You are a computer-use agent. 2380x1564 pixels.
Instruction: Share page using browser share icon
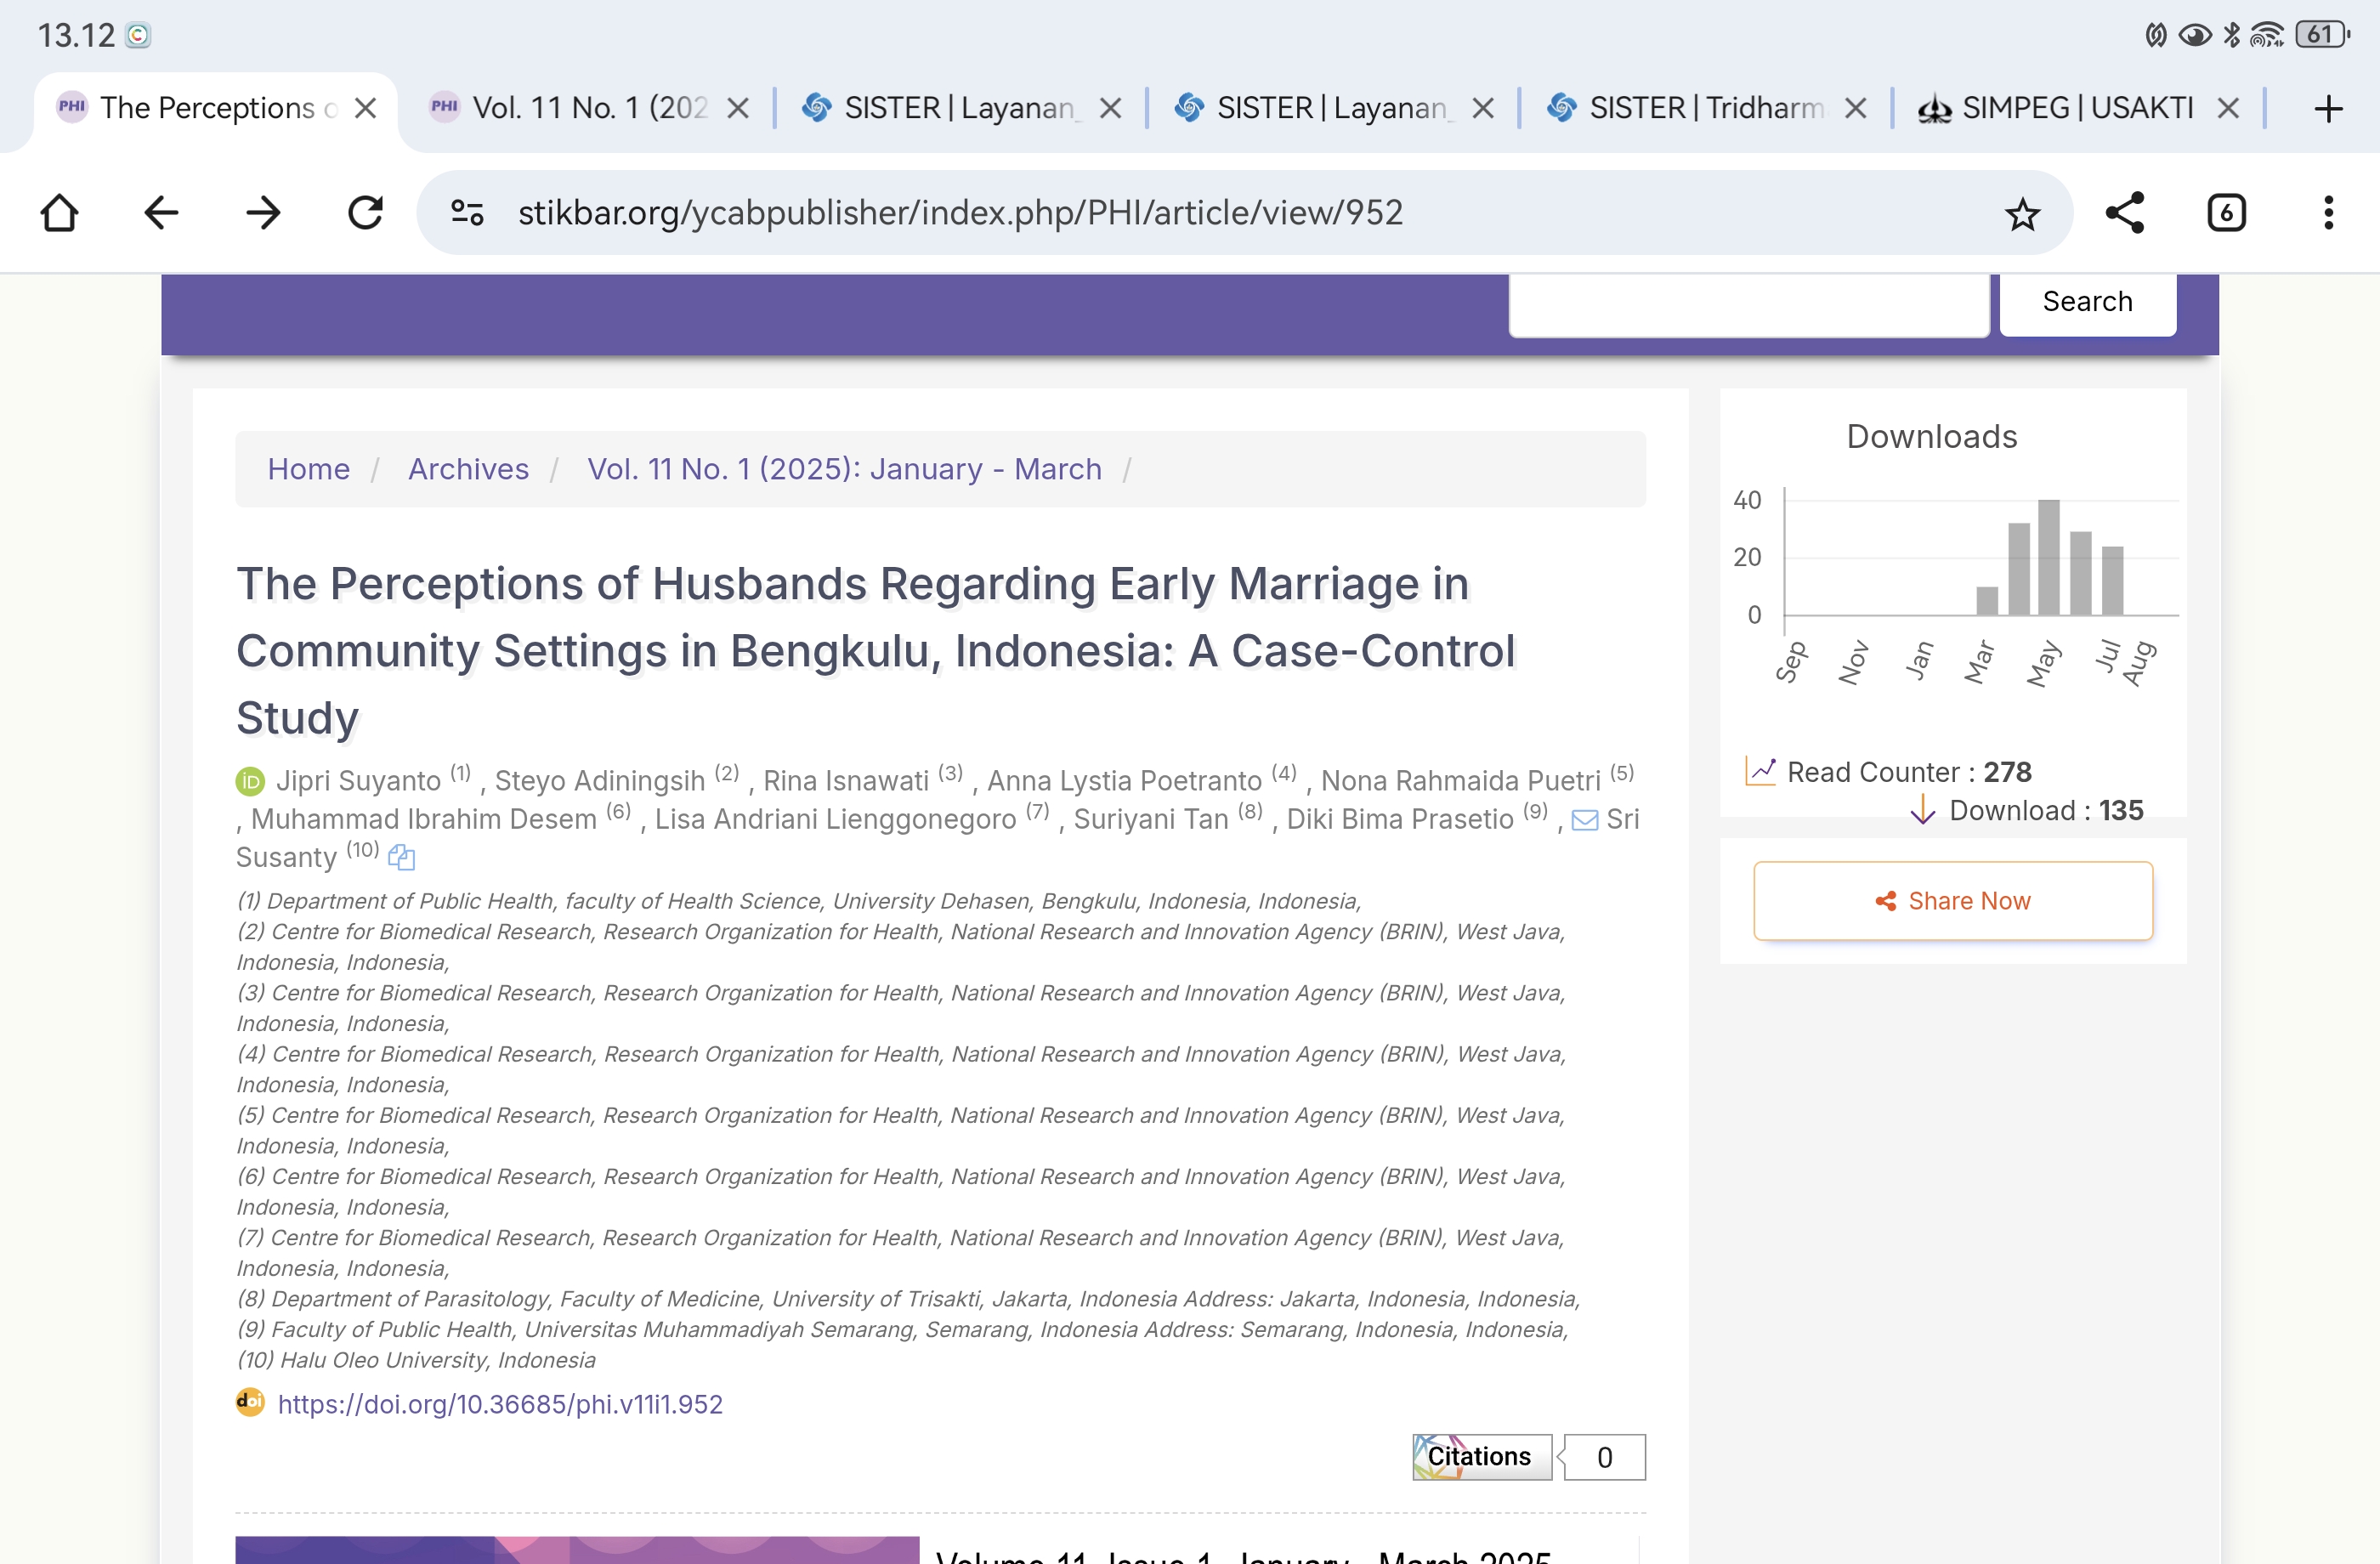(x=2124, y=212)
